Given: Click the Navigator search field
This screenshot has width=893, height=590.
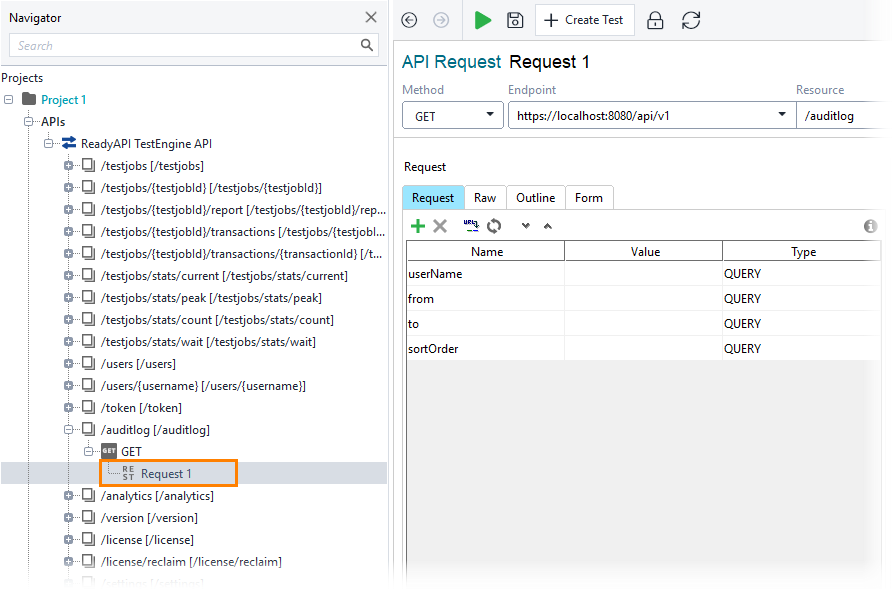Looking at the screenshot, I should point(180,45).
